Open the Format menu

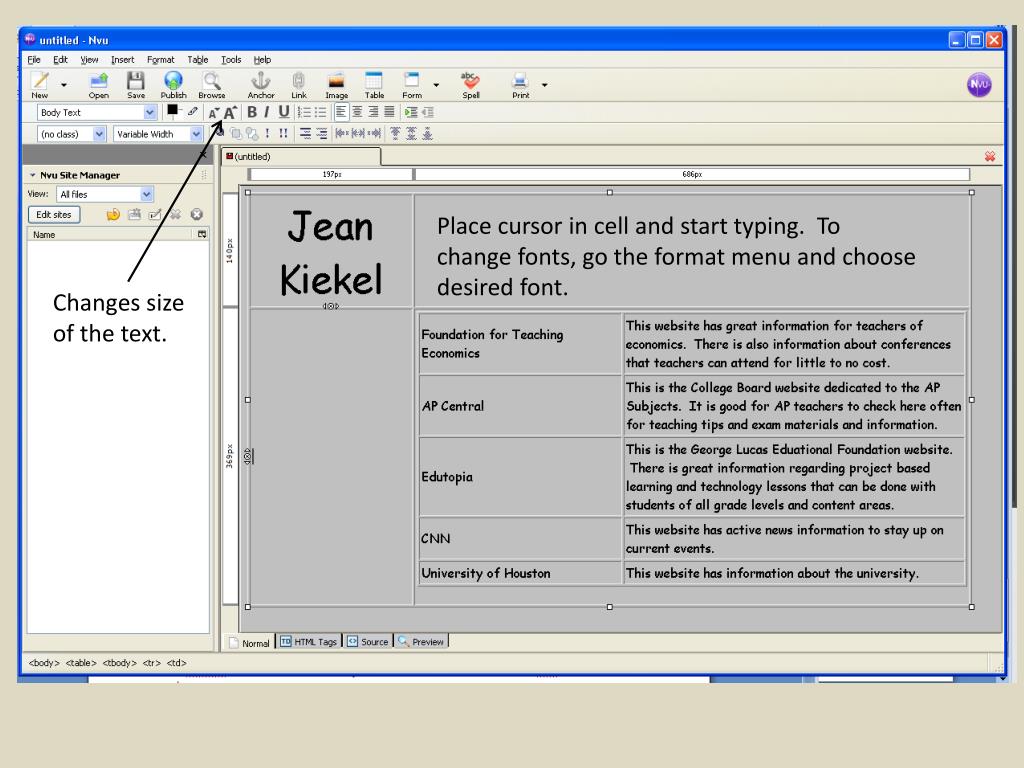[161, 59]
